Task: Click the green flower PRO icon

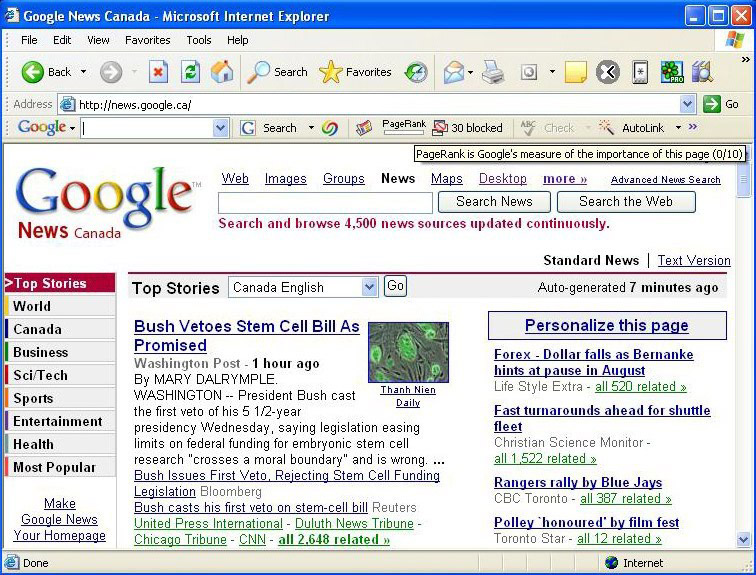Action: coord(672,72)
